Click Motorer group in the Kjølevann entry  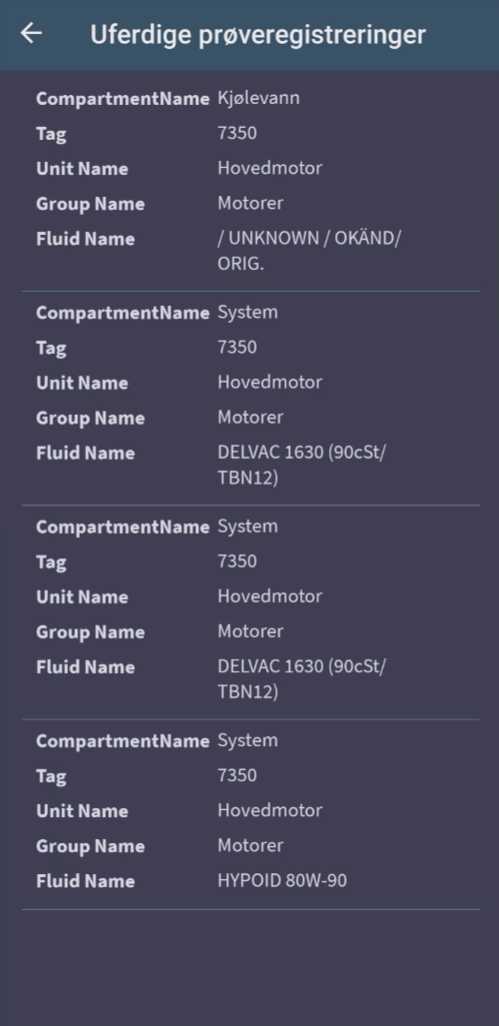250,203
